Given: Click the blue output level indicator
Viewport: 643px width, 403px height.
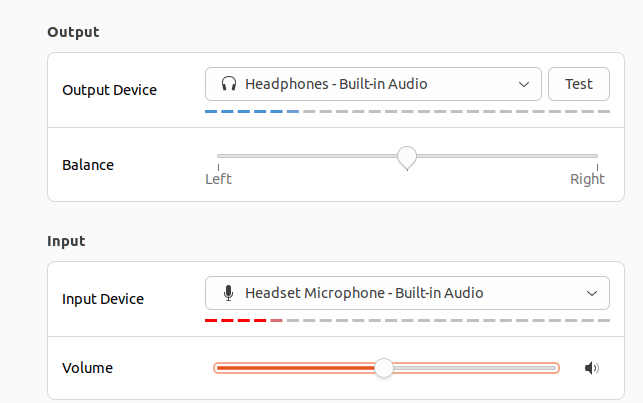Looking at the screenshot, I should click(251, 111).
